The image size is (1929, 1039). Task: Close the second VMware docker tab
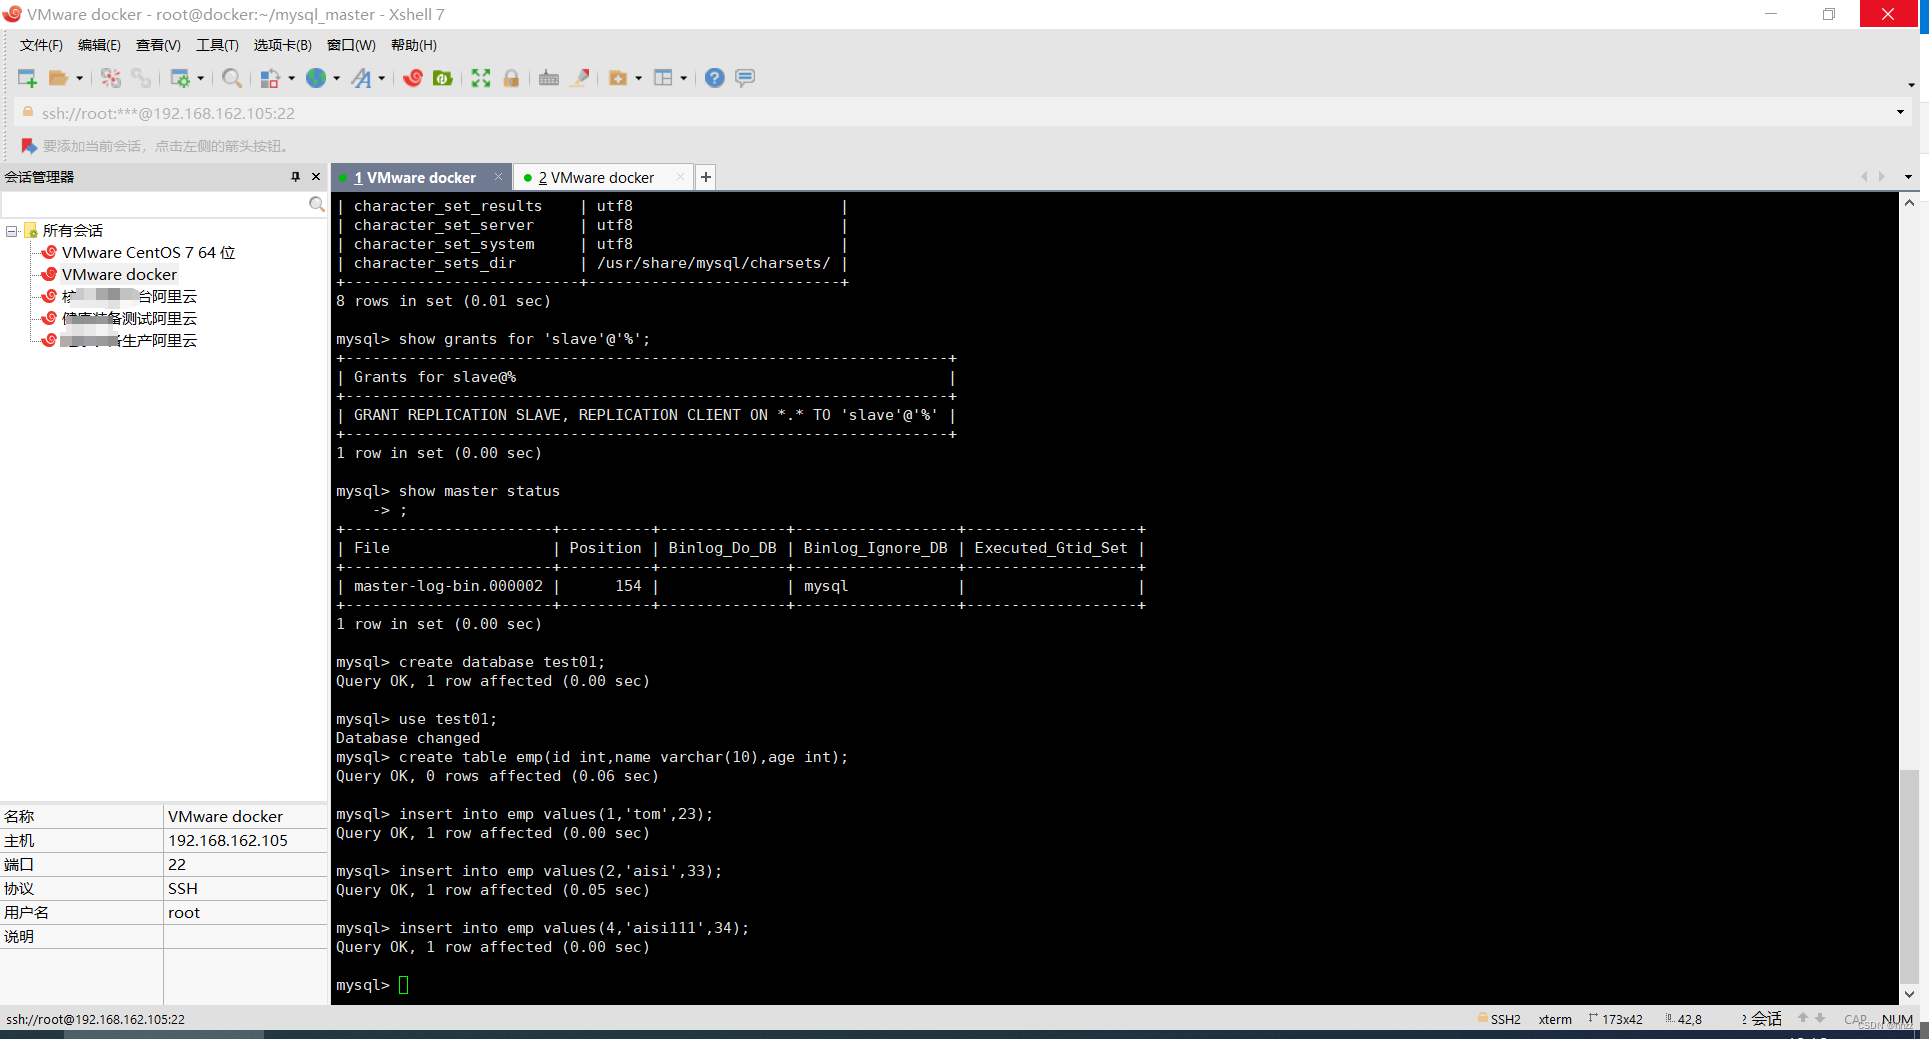[x=680, y=177]
